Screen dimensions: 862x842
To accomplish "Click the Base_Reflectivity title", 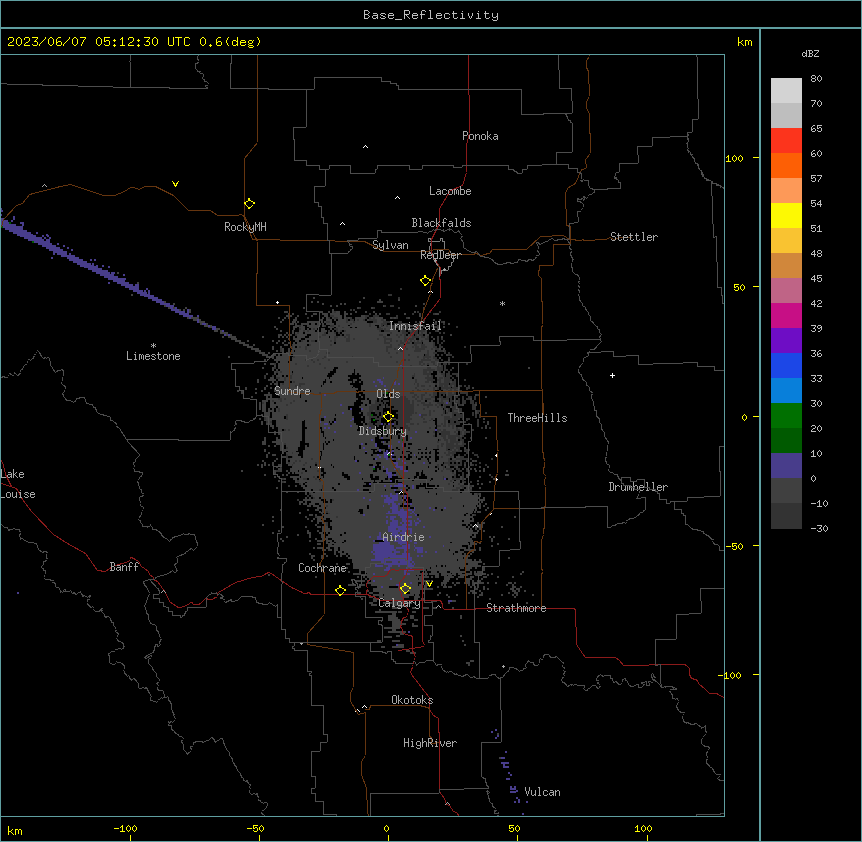I will (431, 15).
